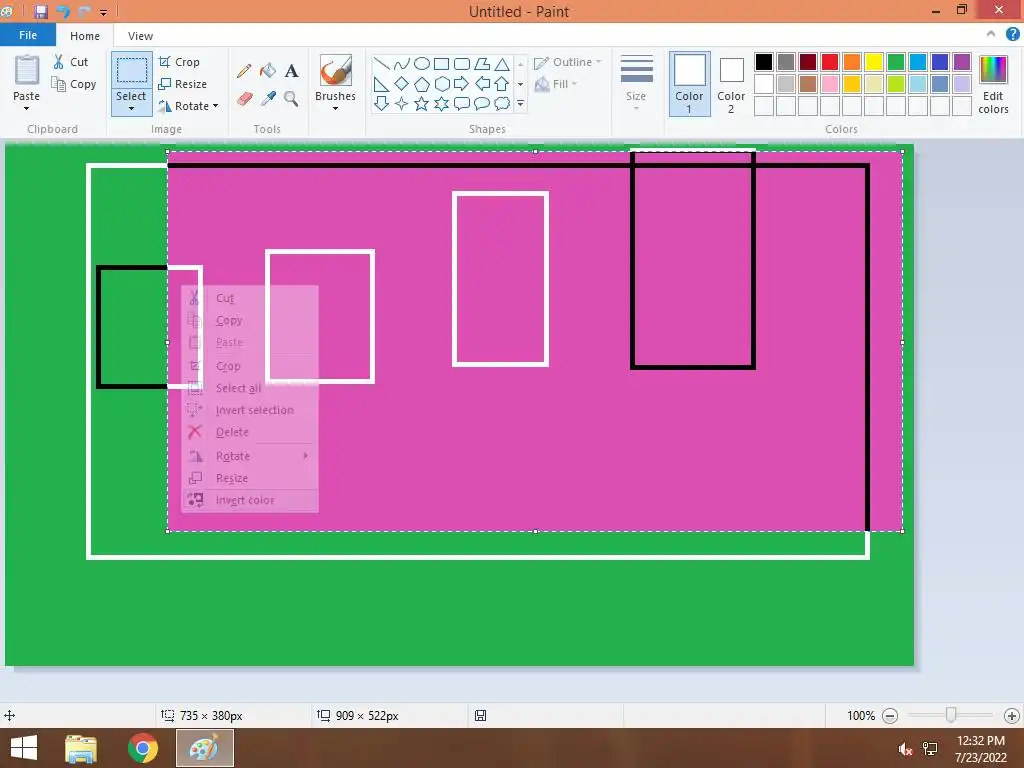Select the Color picker eyedropper tool

pos(268,99)
